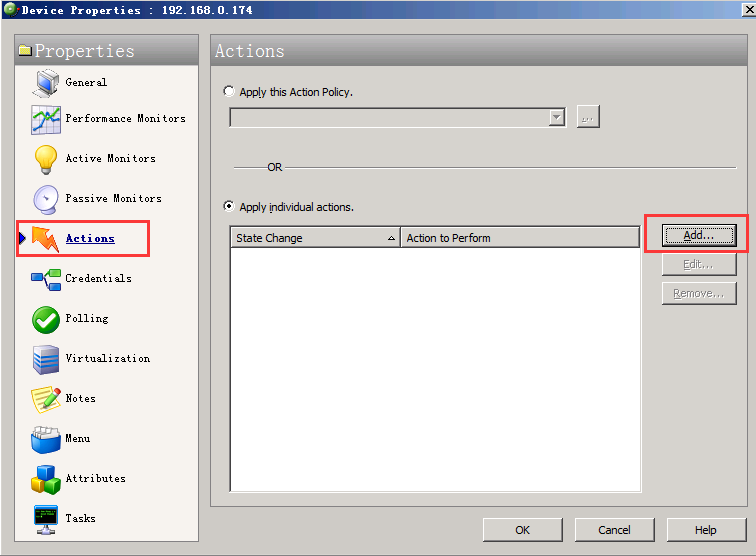The width and height of the screenshot is (756, 556).
Task: Open Performance Monitors chart icon
Action: pyautogui.click(x=46, y=120)
